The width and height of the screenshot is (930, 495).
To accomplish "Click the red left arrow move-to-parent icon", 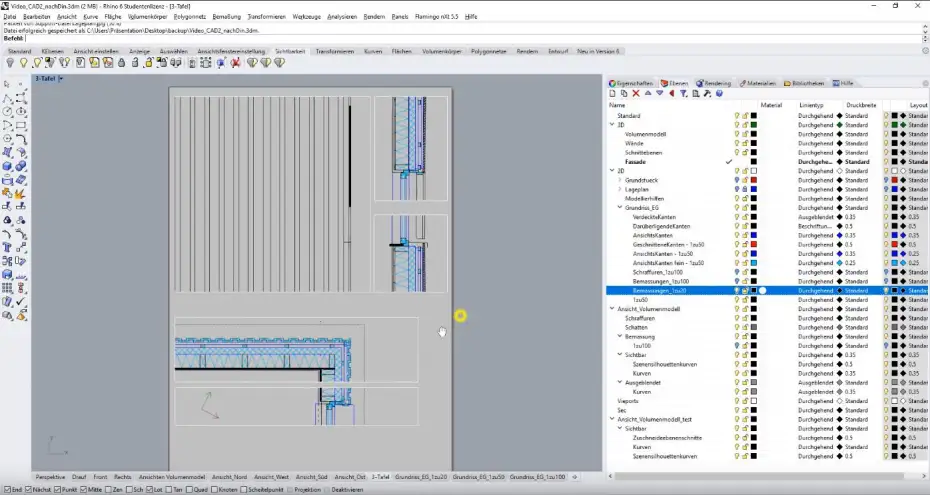I will [x=671, y=94].
